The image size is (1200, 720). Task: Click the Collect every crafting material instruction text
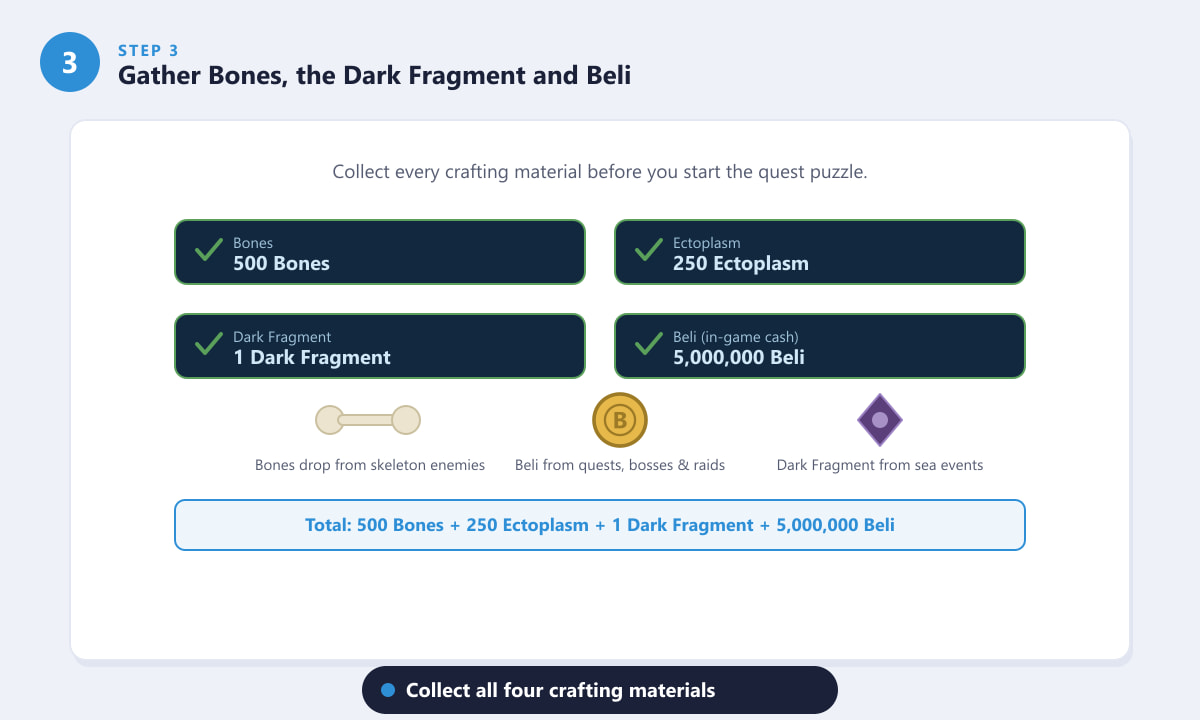point(600,172)
